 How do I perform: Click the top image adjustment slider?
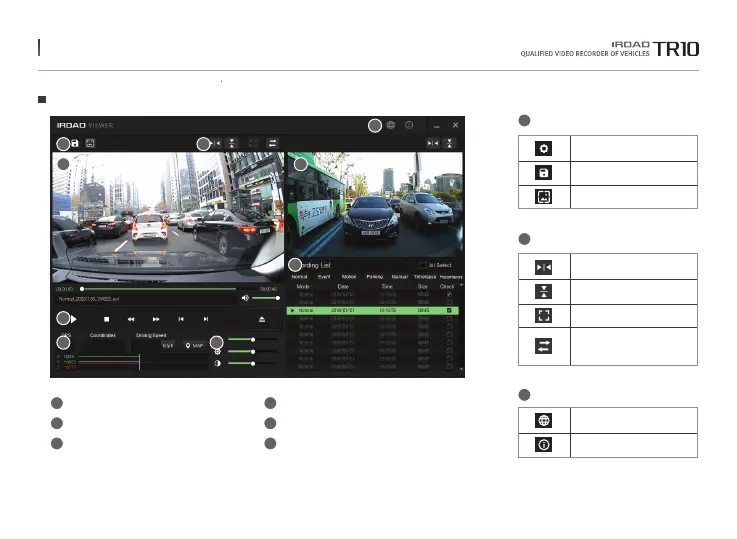253,339
